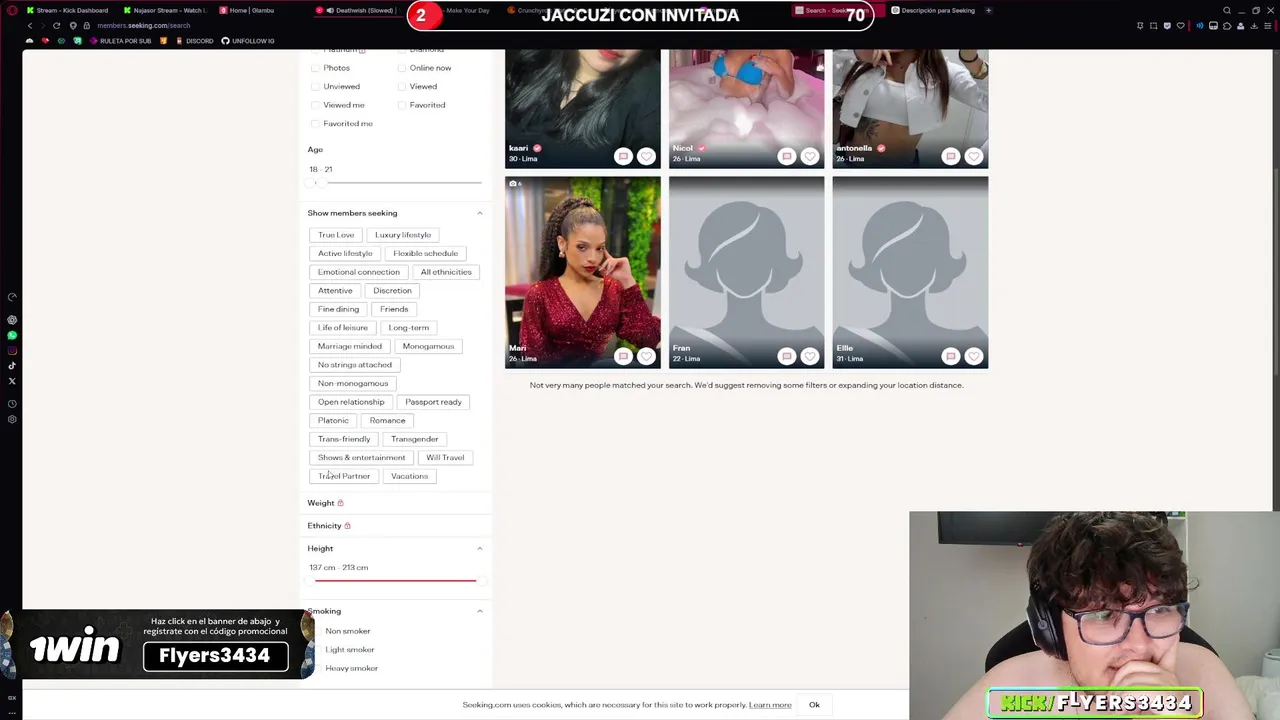Check the Photos filter
The width and height of the screenshot is (1280, 720).
coord(315,68)
